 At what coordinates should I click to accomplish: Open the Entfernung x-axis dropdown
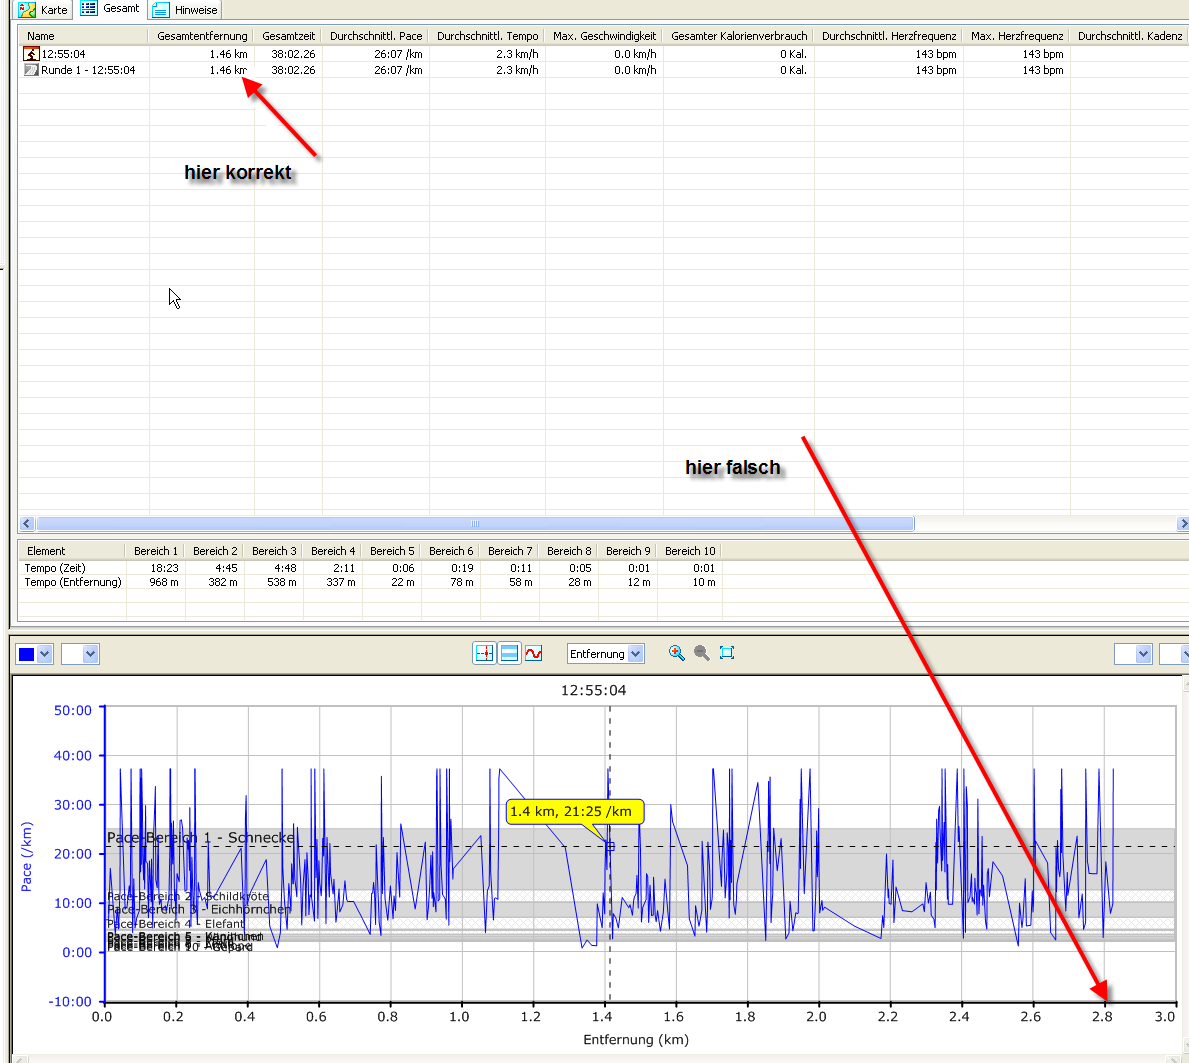tap(635, 654)
